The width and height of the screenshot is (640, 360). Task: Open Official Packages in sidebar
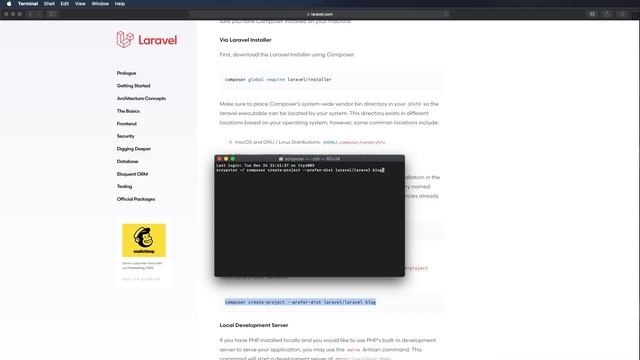click(x=136, y=199)
